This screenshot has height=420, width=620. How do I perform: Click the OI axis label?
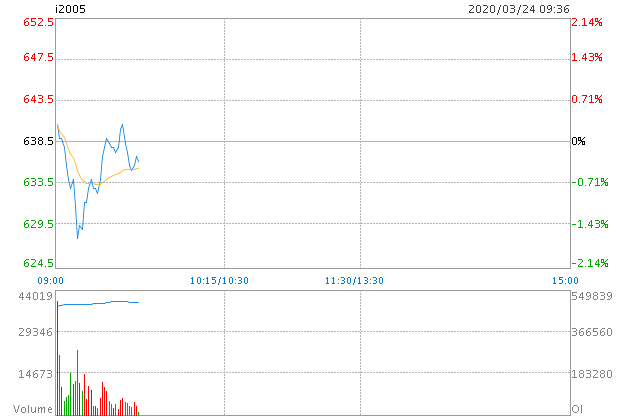click(x=577, y=410)
